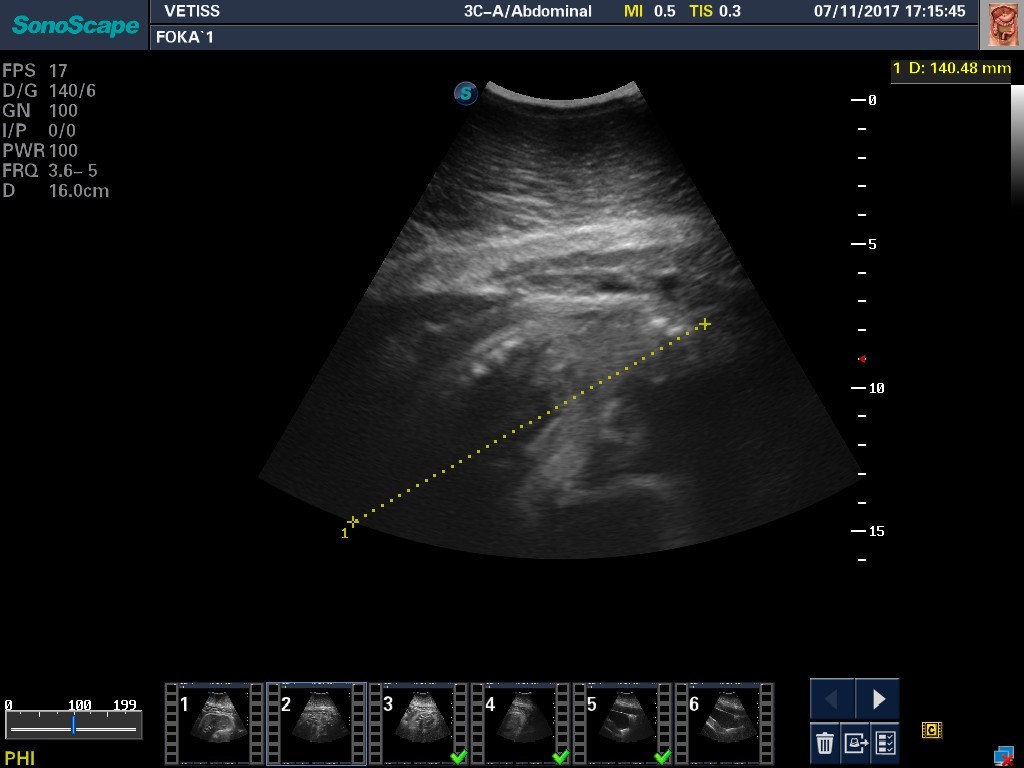The height and width of the screenshot is (768, 1024).
Task: Click the cine frame slider handle
Action: pyautogui.click(x=73, y=725)
